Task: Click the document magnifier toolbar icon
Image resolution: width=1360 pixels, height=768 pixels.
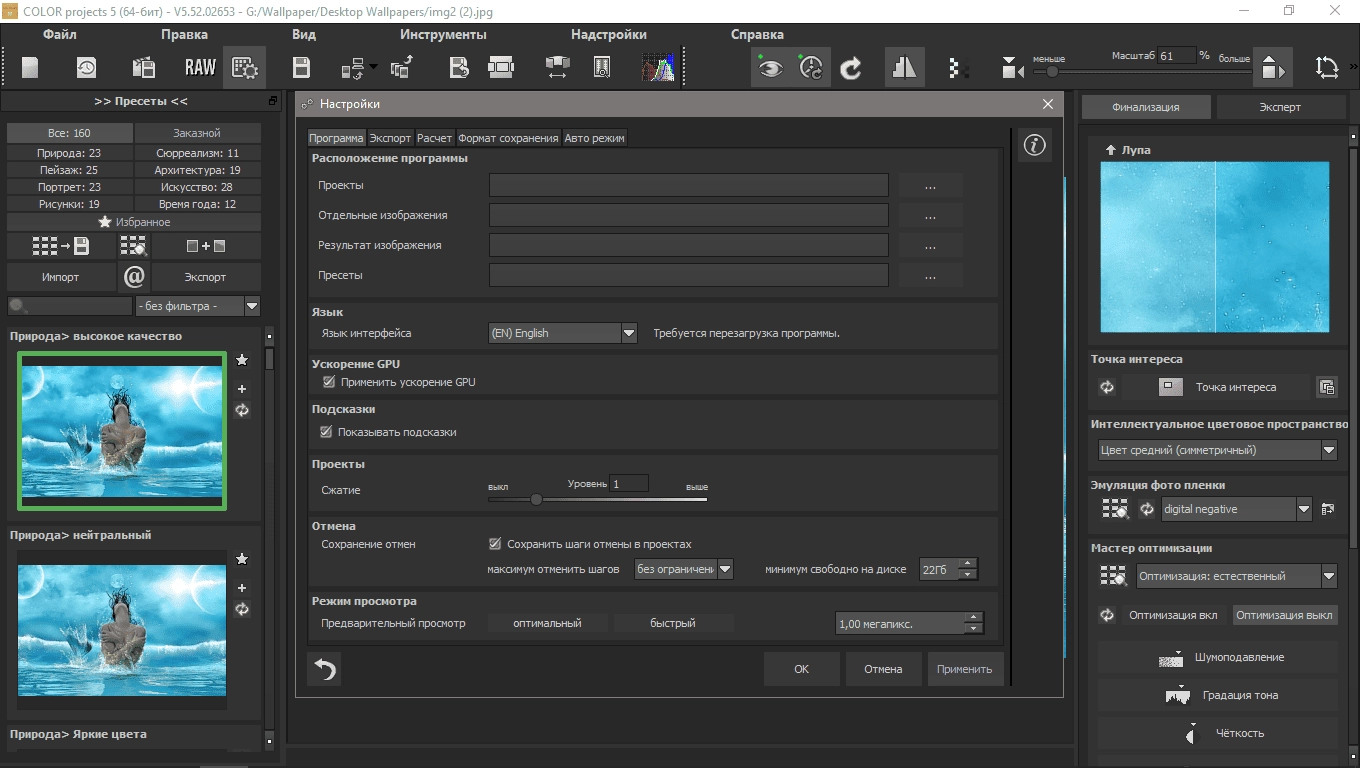Action: coord(602,67)
